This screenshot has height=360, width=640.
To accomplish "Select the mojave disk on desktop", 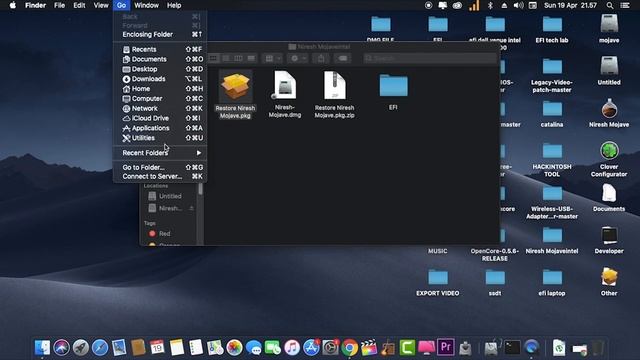I will tap(609, 29).
